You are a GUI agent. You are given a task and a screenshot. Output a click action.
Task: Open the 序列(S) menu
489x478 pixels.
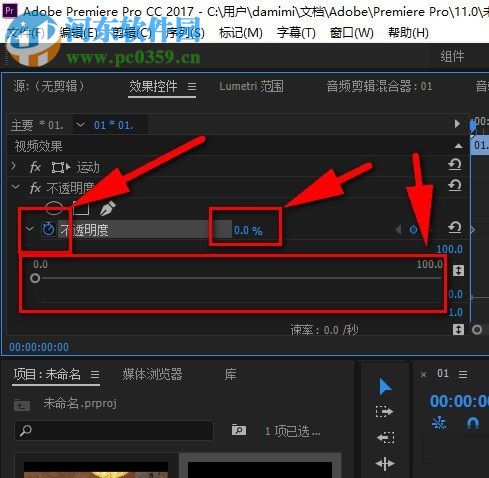pyautogui.click(x=185, y=33)
